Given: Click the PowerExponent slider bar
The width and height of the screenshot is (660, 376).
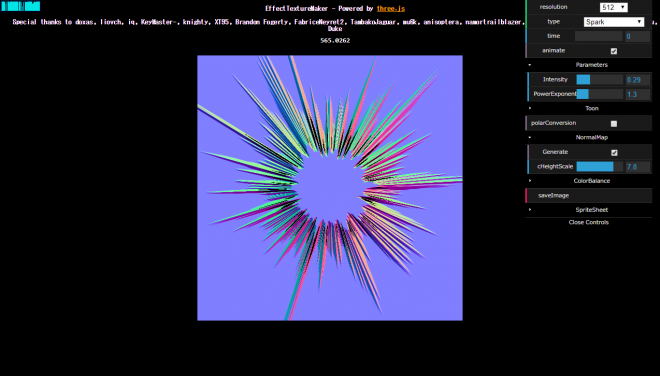Looking at the screenshot, I should point(599,94).
